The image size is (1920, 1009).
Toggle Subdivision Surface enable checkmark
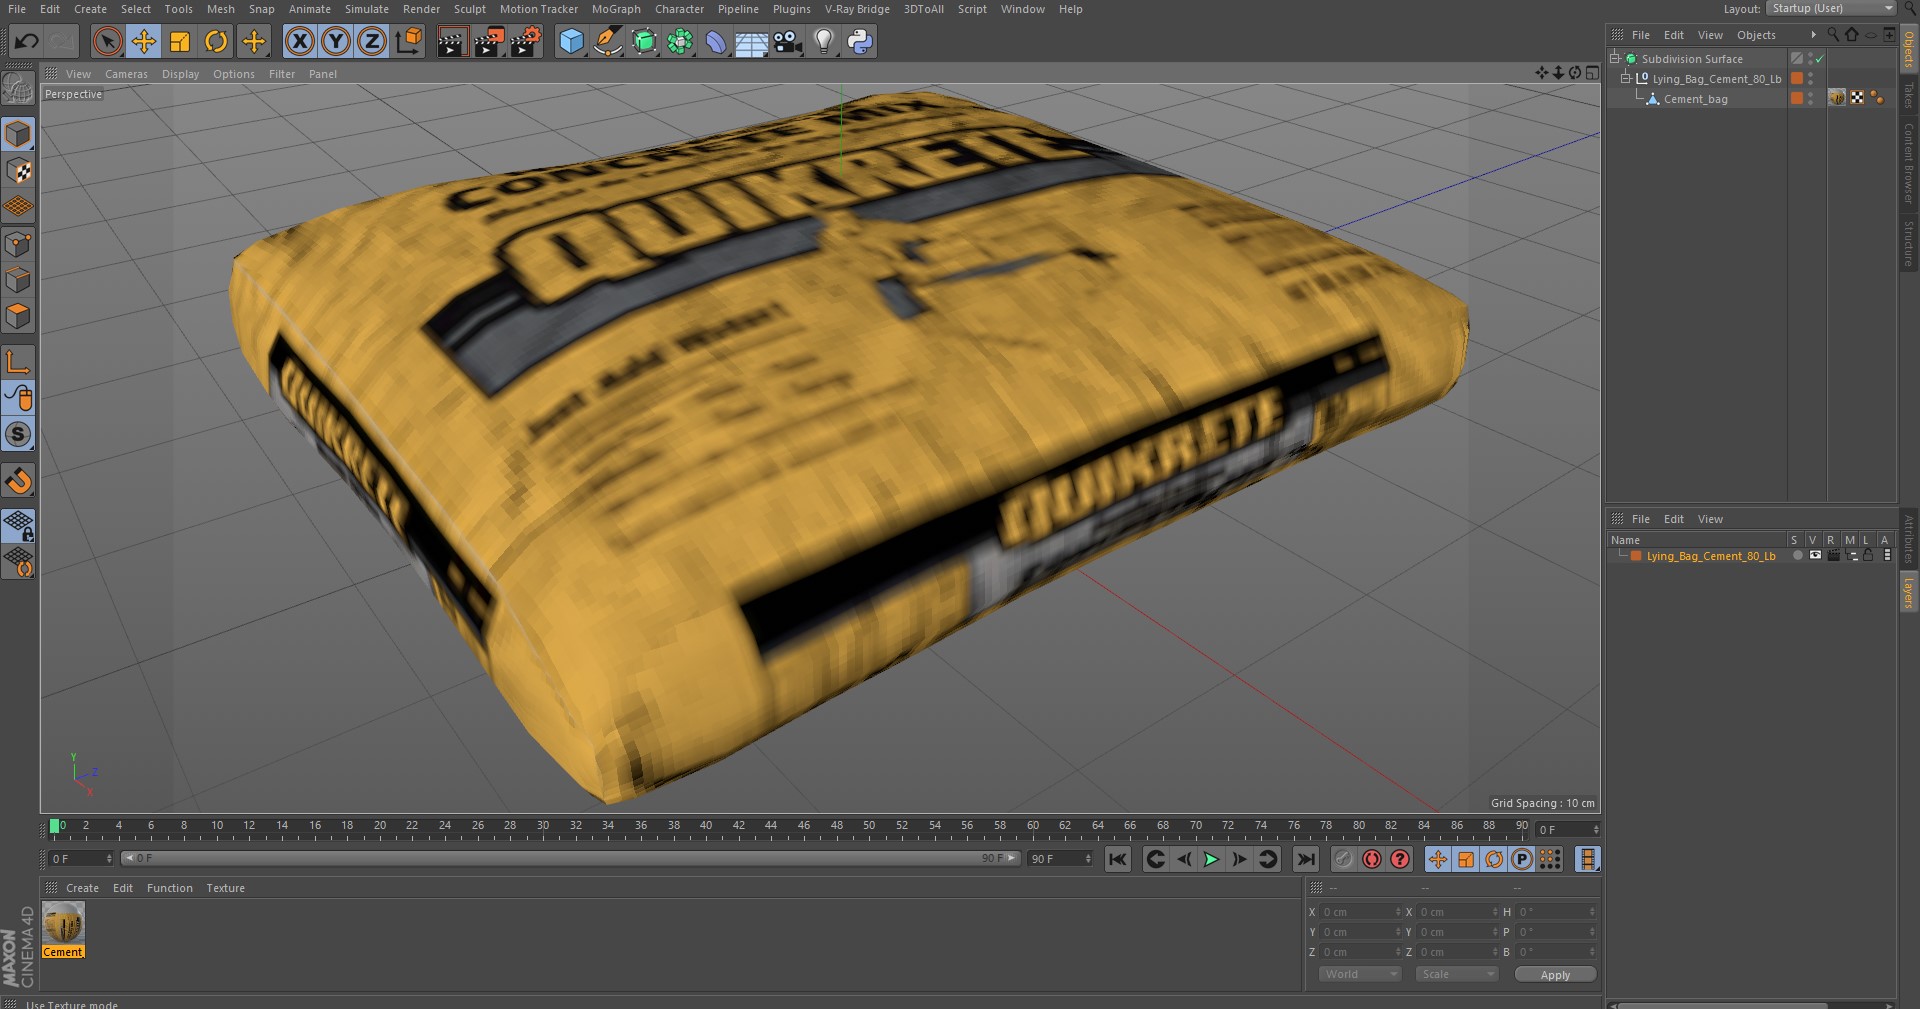[x=1820, y=59]
